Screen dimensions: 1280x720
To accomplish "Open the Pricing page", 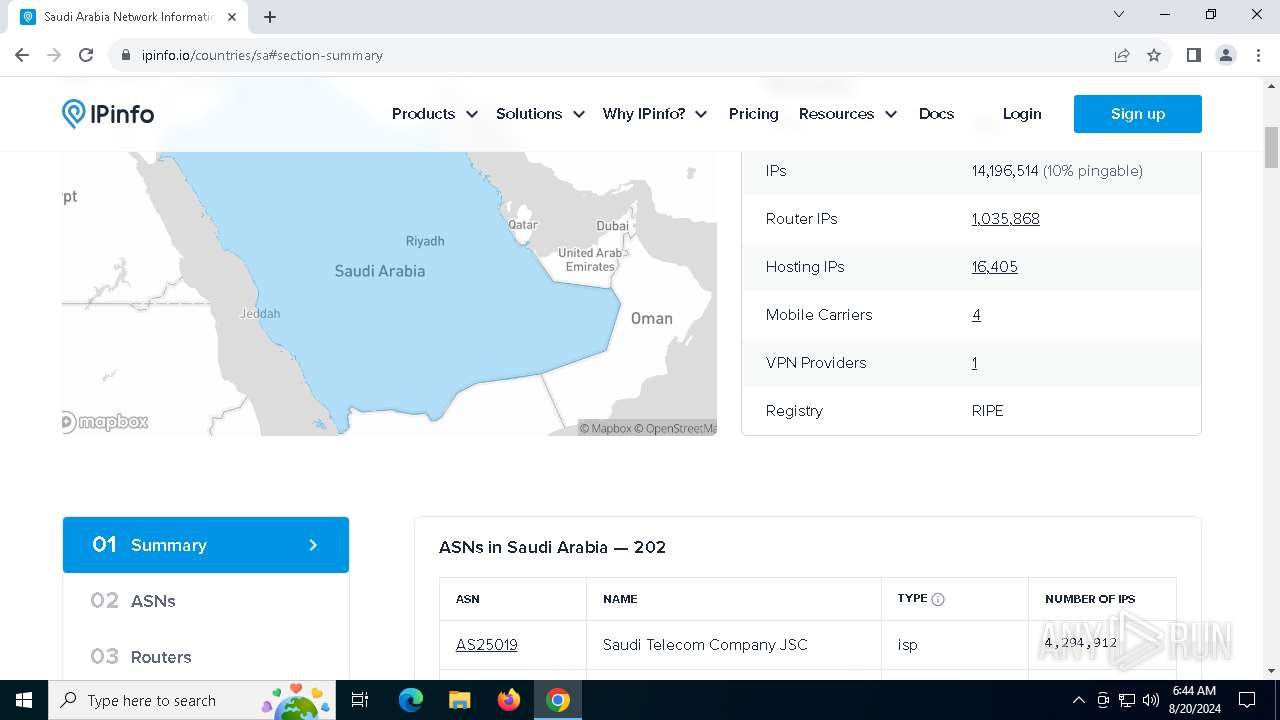I will [754, 114].
